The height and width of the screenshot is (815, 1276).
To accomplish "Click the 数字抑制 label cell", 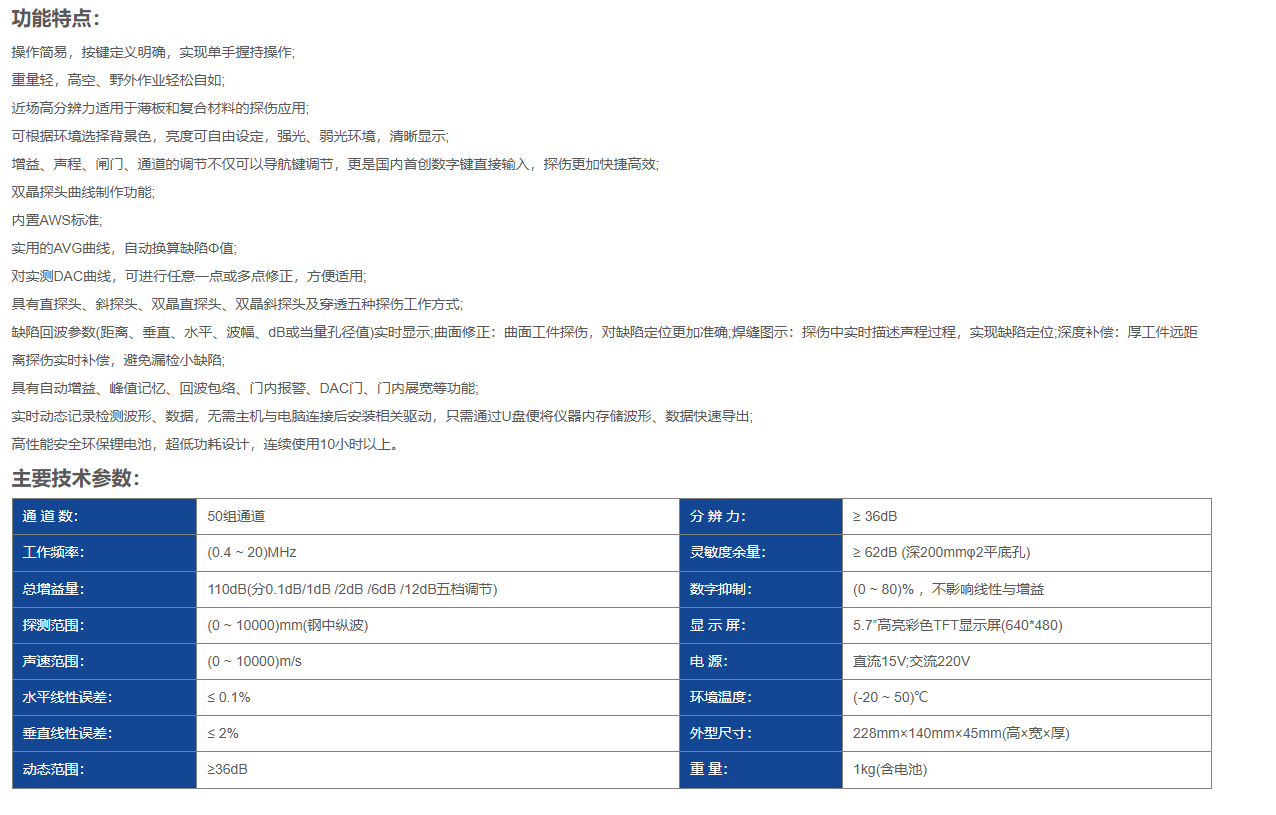I will [x=760, y=589].
